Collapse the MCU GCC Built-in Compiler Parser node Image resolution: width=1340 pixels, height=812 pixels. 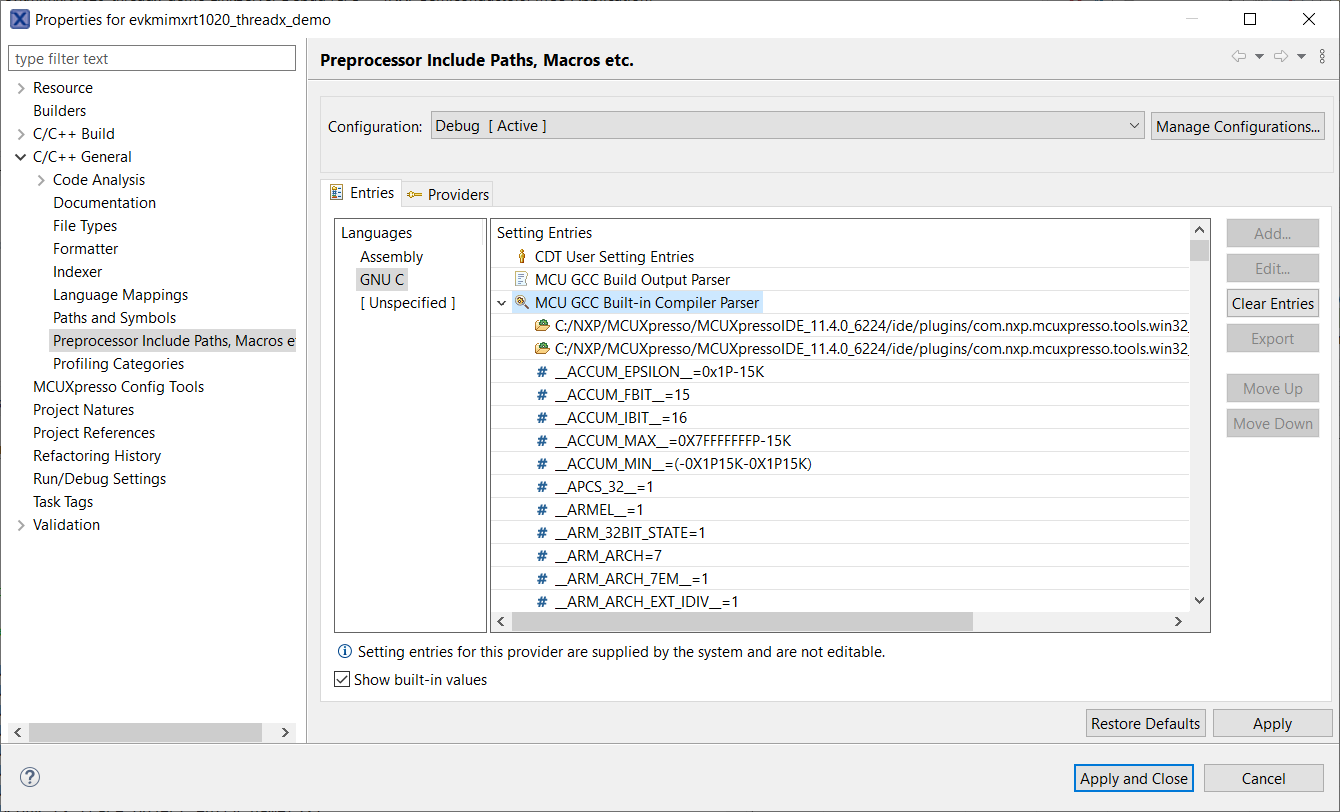[502, 303]
